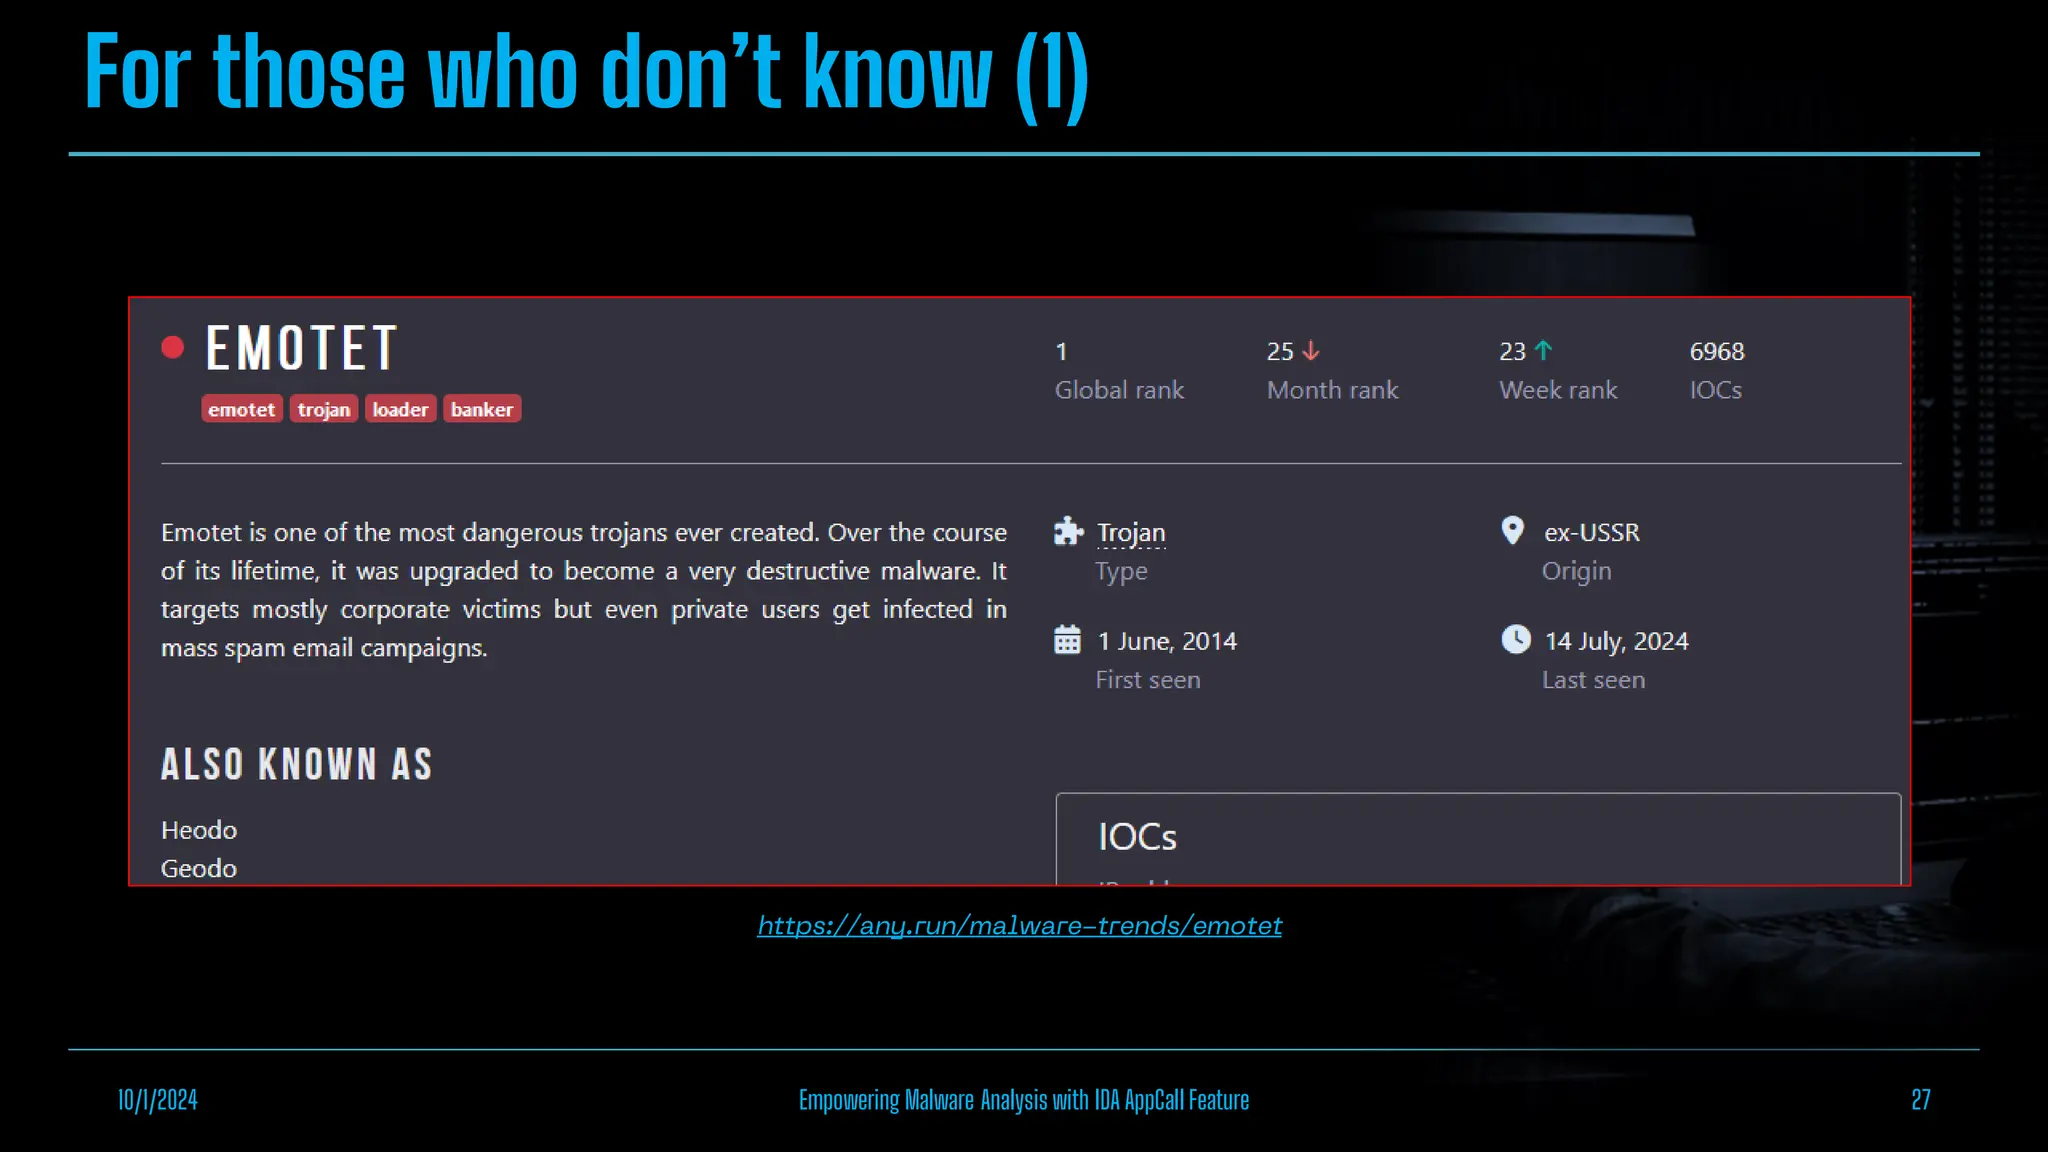
Task: Select the loader tag badge
Action: pyautogui.click(x=400, y=409)
